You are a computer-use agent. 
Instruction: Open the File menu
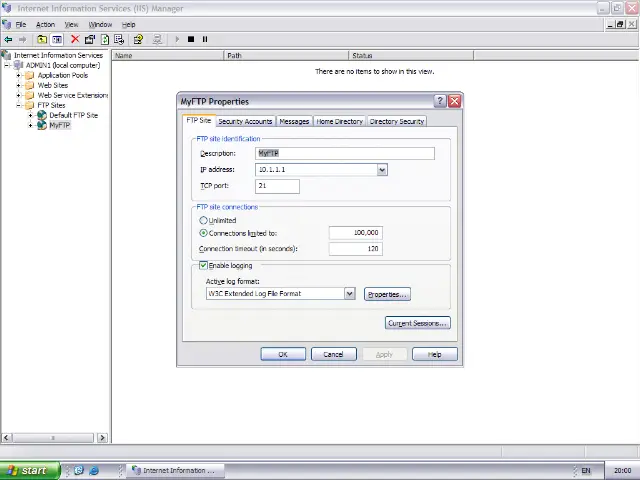(21, 24)
